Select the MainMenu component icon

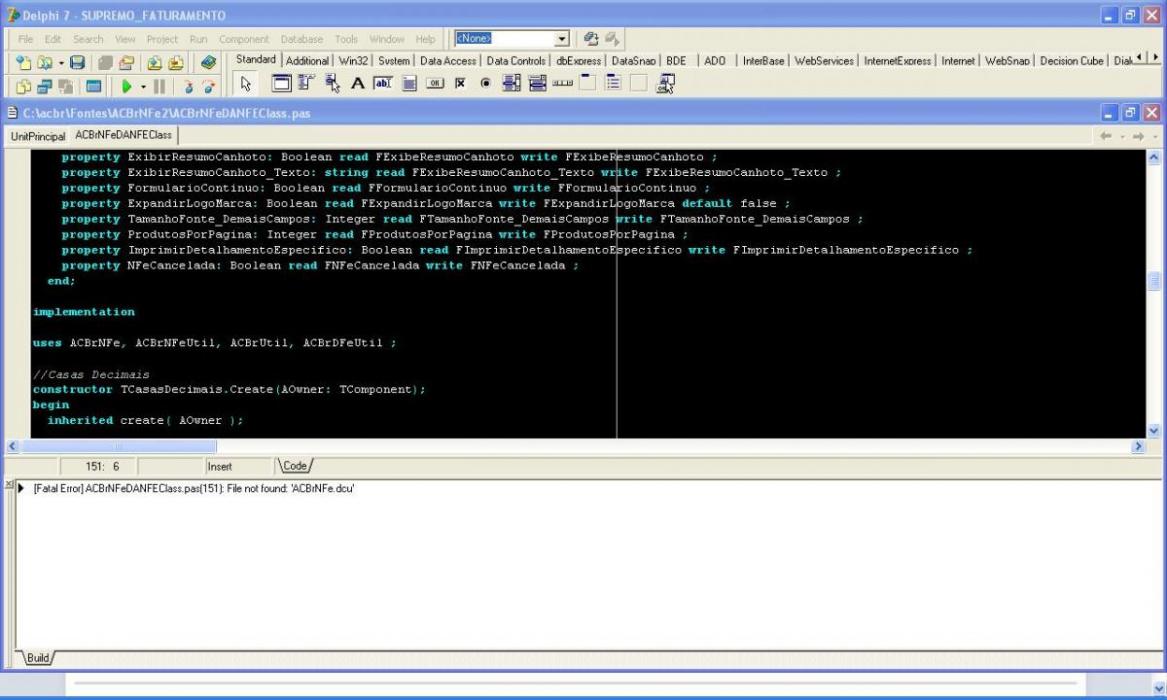307,84
